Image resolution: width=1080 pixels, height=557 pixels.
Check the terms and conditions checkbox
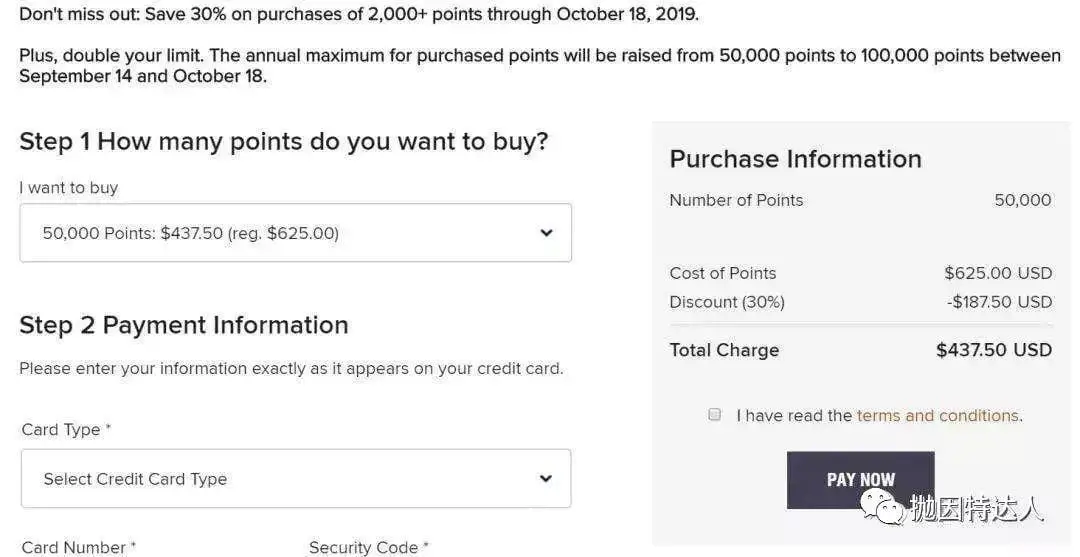point(715,414)
